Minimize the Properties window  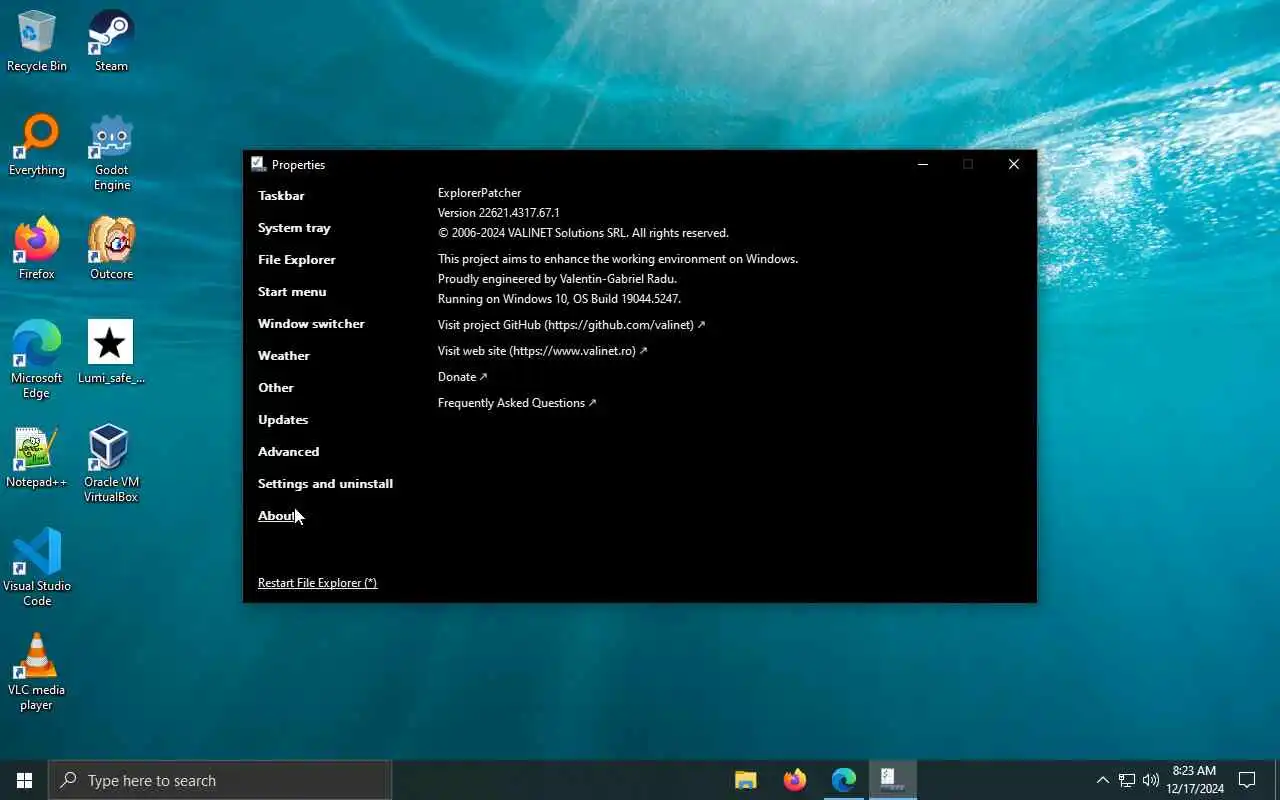click(923, 164)
